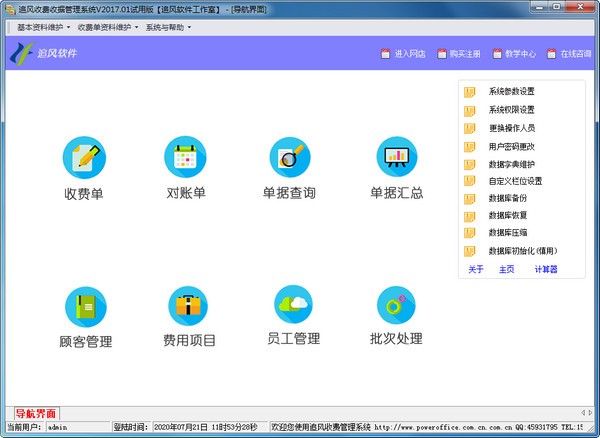Open the 计算器 link
Image resolution: width=600 pixels, height=438 pixels.
545,269
